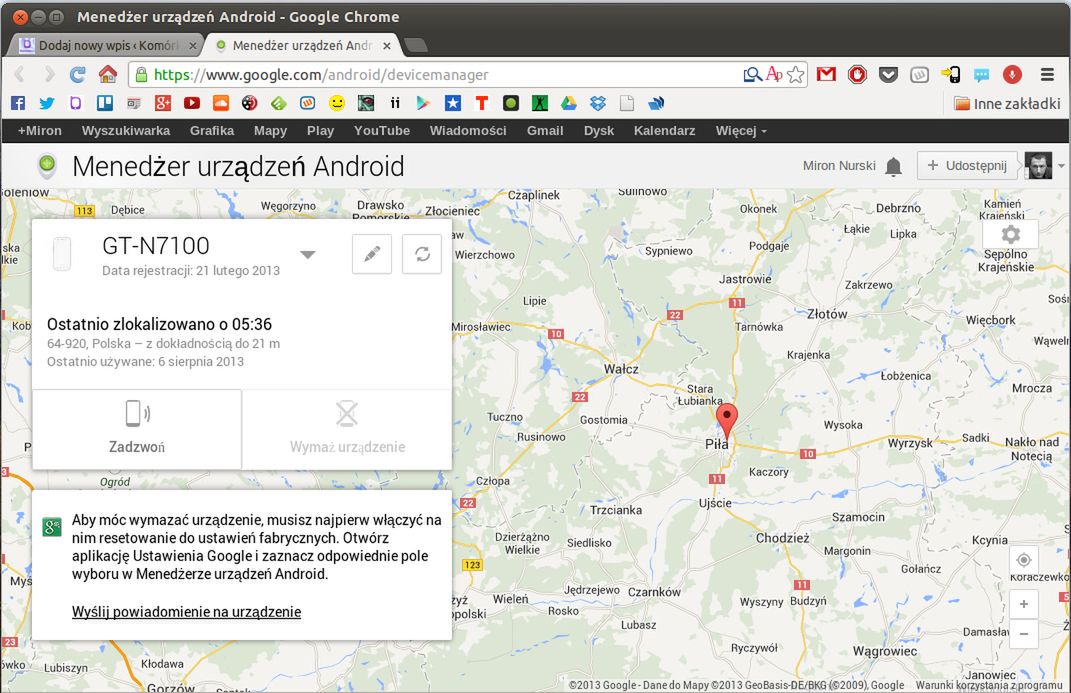
Task: Click the Wymaż urządzenie erase button
Action: (x=347, y=429)
